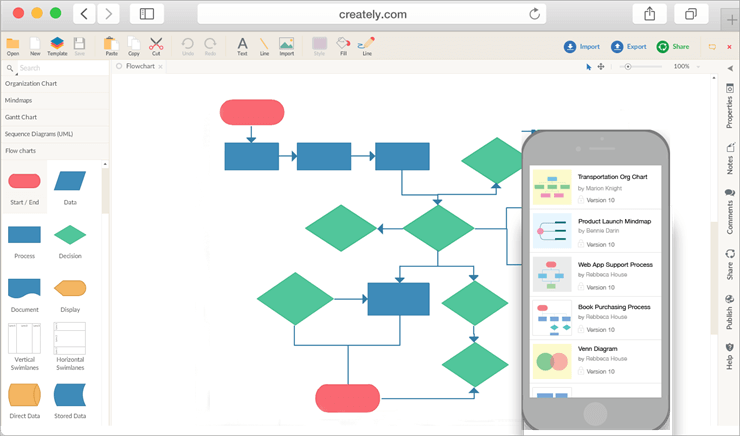Image resolution: width=740 pixels, height=436 pixels.
Task: Select the Vertical Swimlanes shape
Action: tap(25, 347)
